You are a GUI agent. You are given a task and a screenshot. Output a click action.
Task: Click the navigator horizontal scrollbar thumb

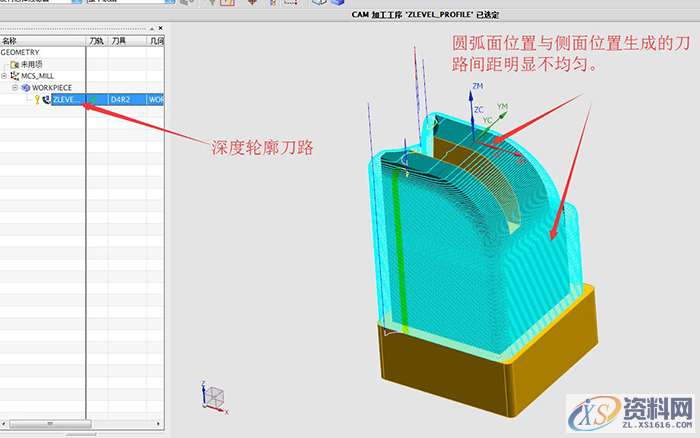point(50,424)
